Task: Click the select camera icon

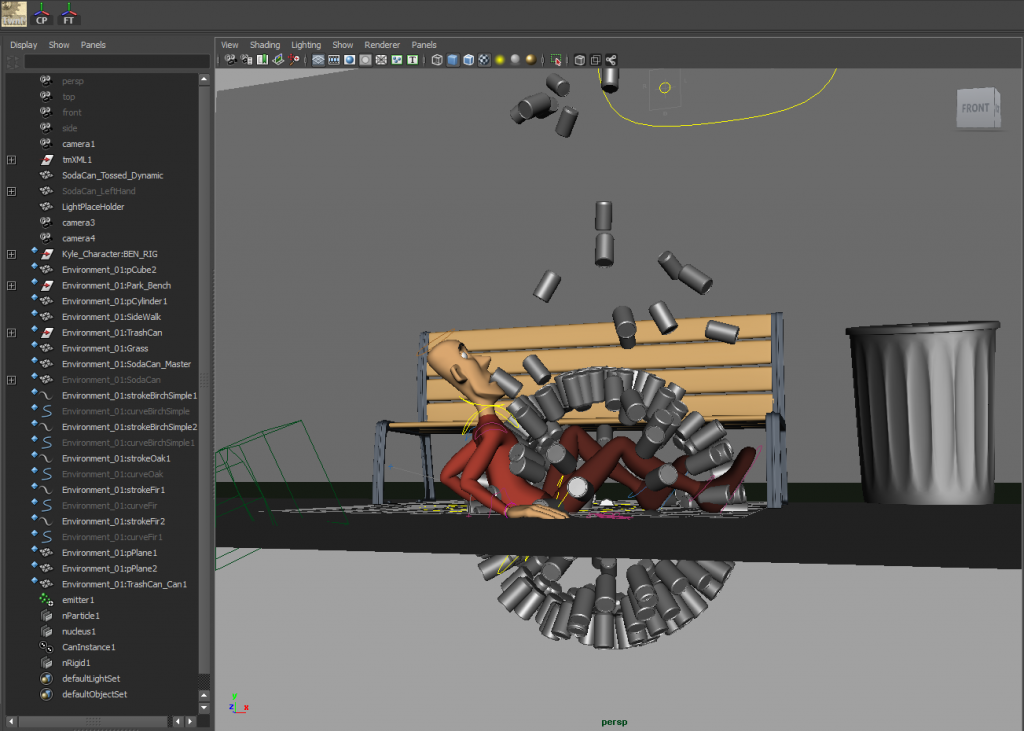Action: (x=230, y=60)
